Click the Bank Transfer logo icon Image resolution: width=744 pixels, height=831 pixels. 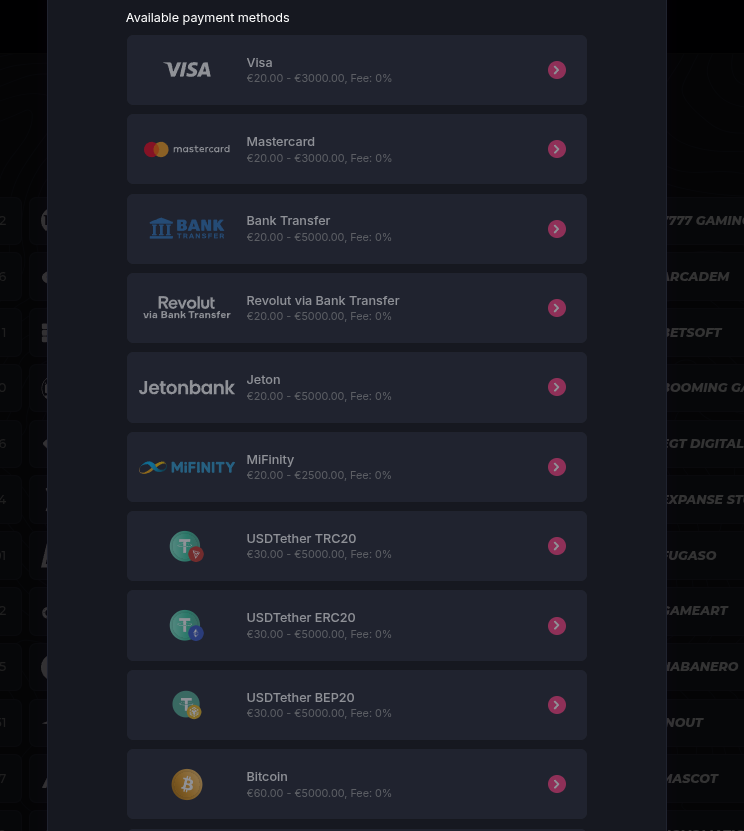pos(187,229)
